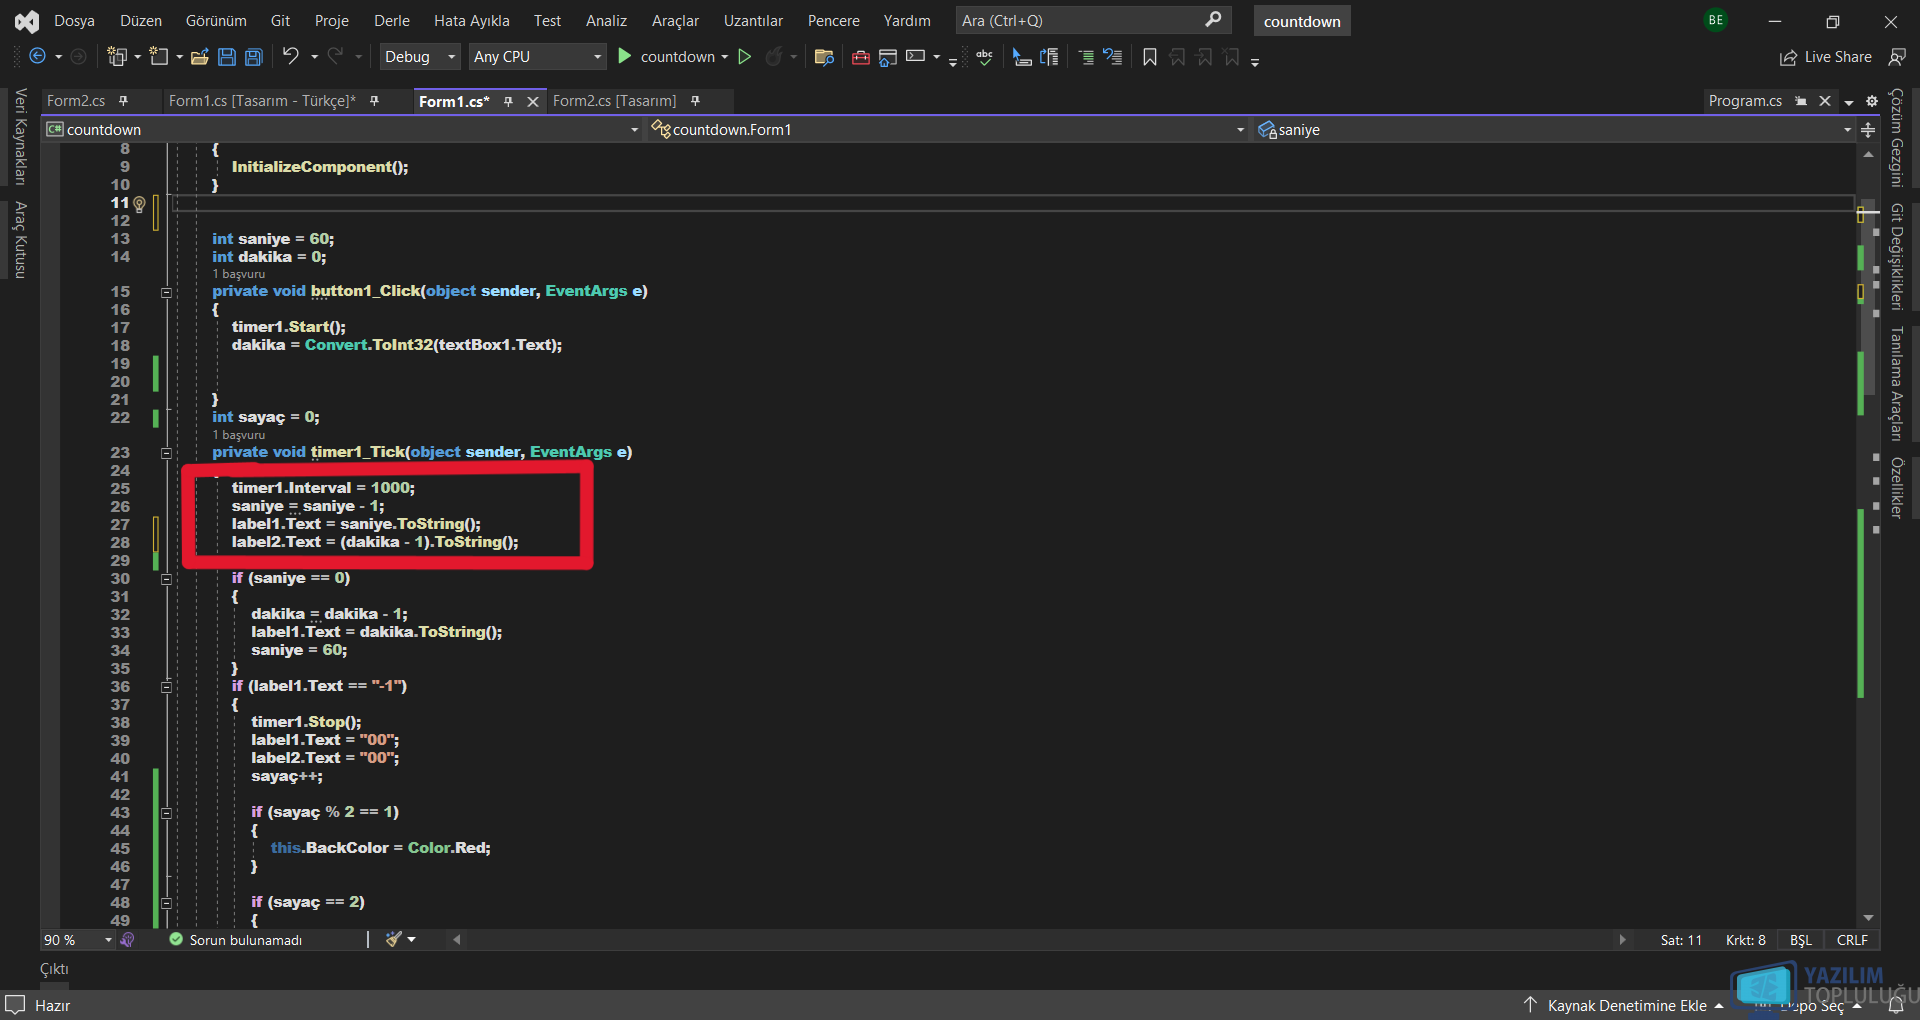Toggle pin on Form2.cs tab

click(124, 101)
